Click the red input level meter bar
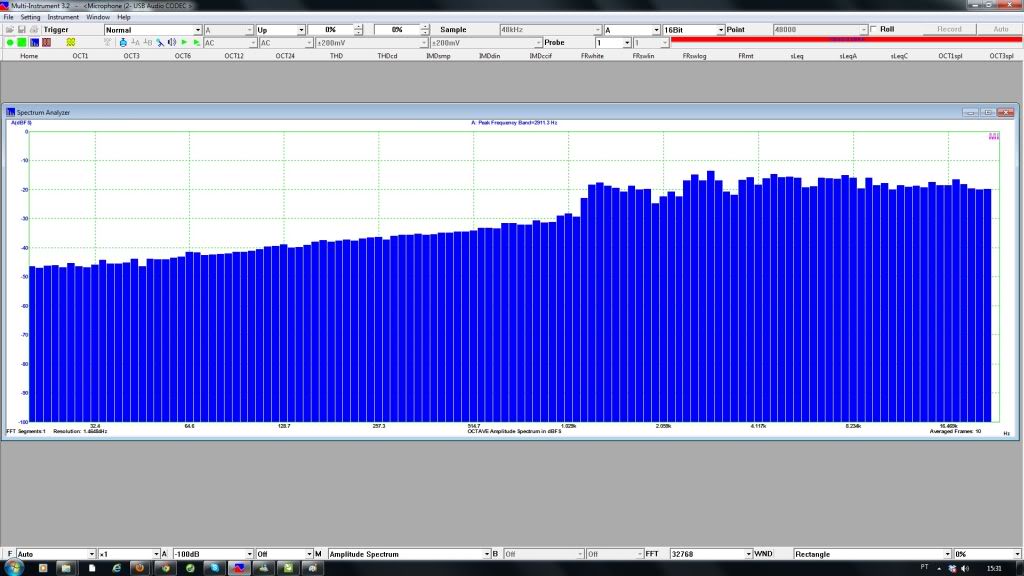The width and height of the screenshot is (1024, 576). point(846,40)
